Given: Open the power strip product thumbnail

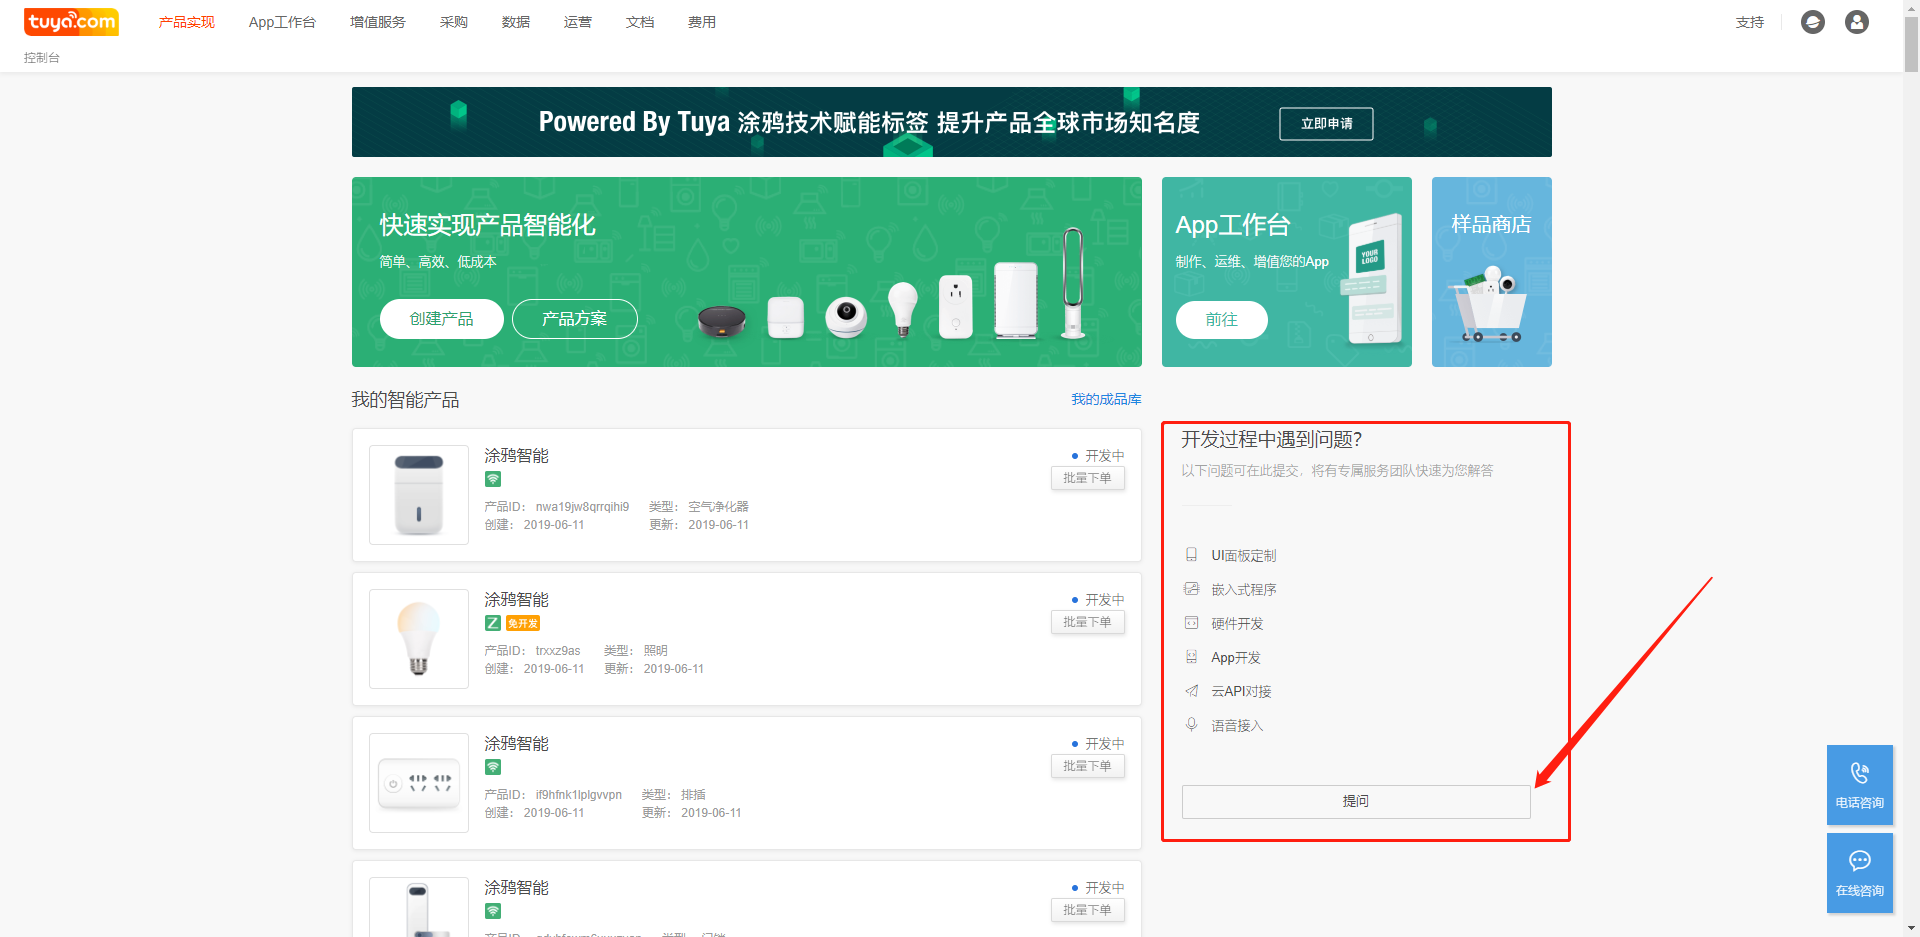Looking at the screenshot, I should [419, 783].
